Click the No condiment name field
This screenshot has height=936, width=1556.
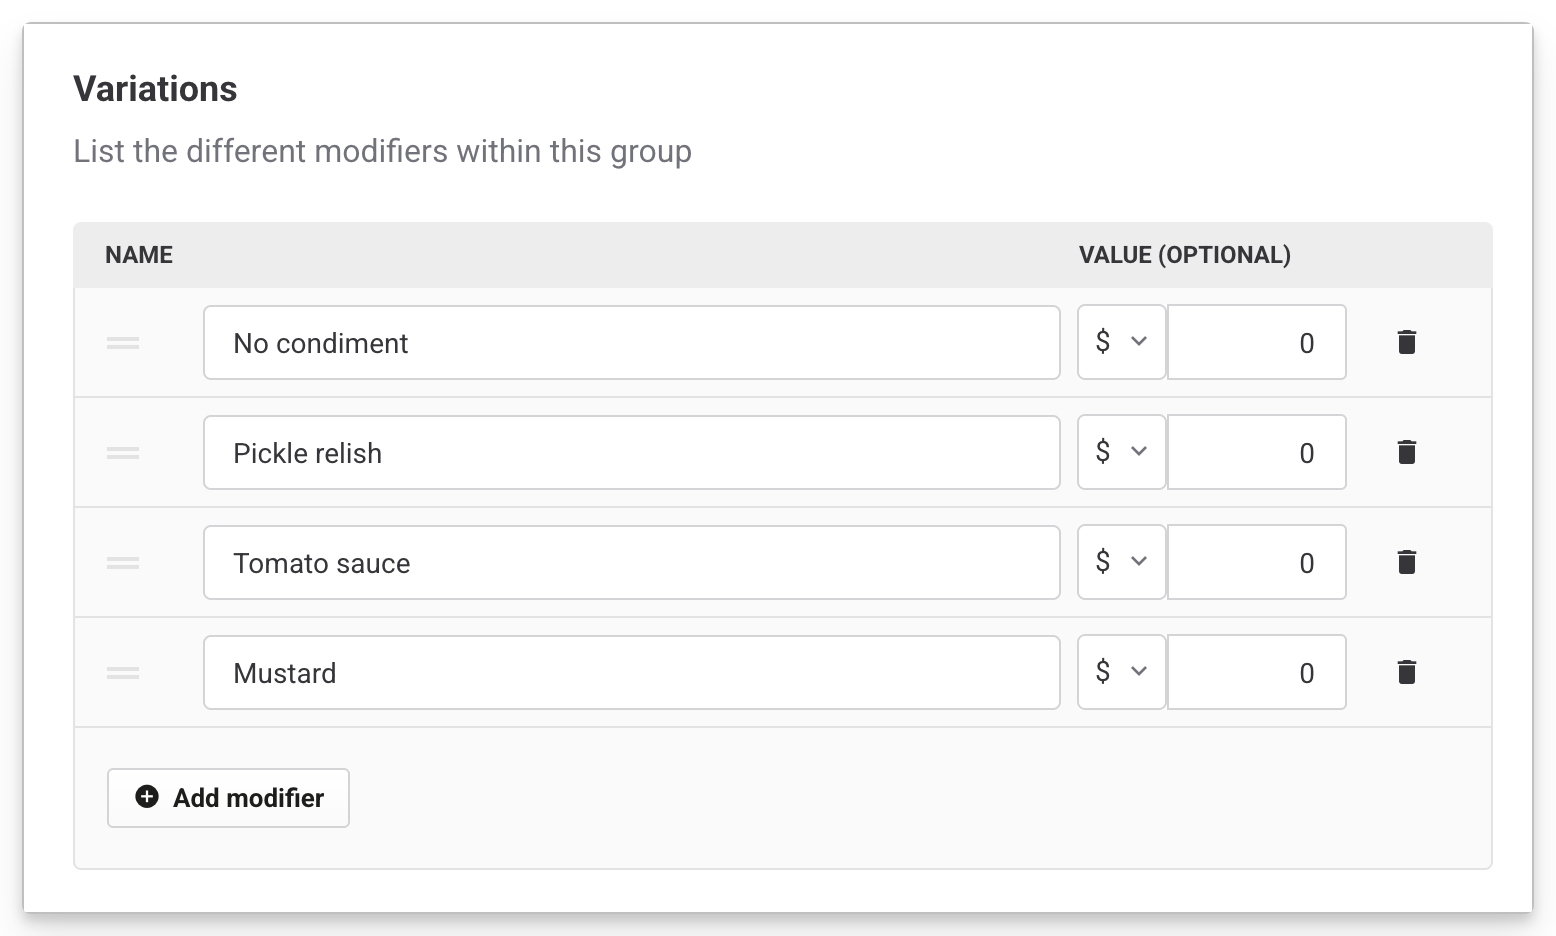(631, 343)
